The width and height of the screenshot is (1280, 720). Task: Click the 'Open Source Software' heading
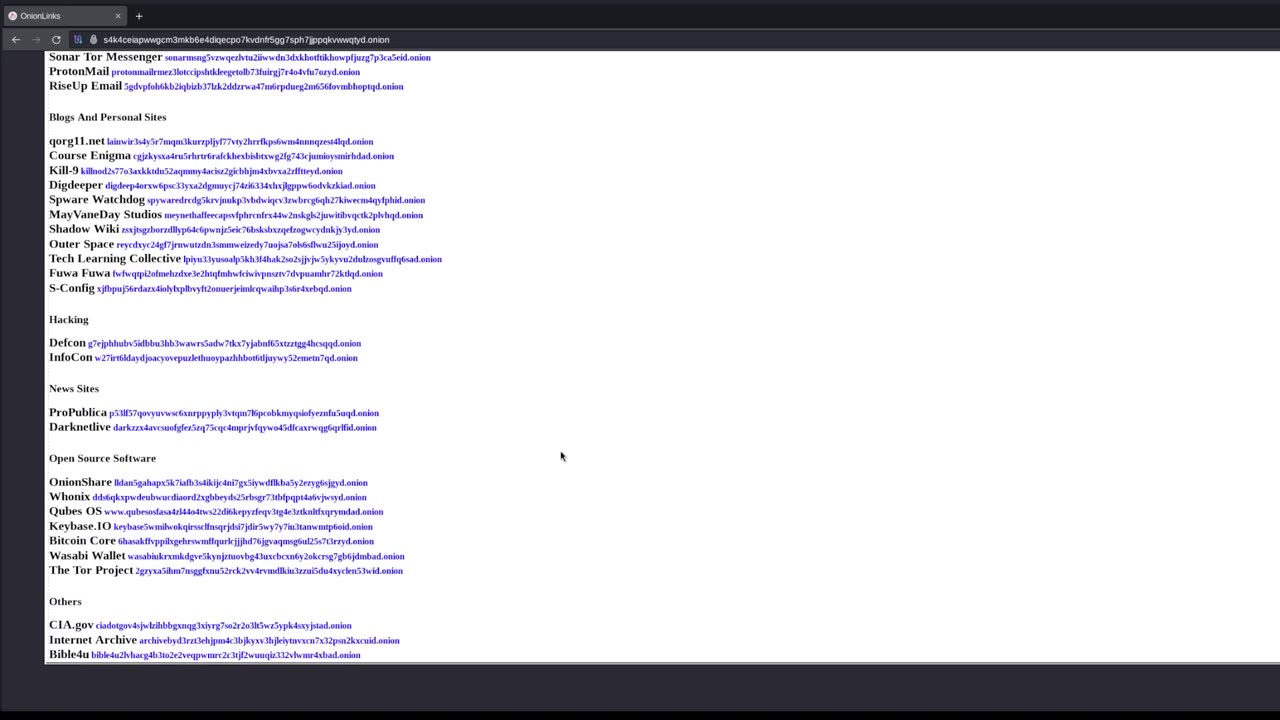click(103, 458)
